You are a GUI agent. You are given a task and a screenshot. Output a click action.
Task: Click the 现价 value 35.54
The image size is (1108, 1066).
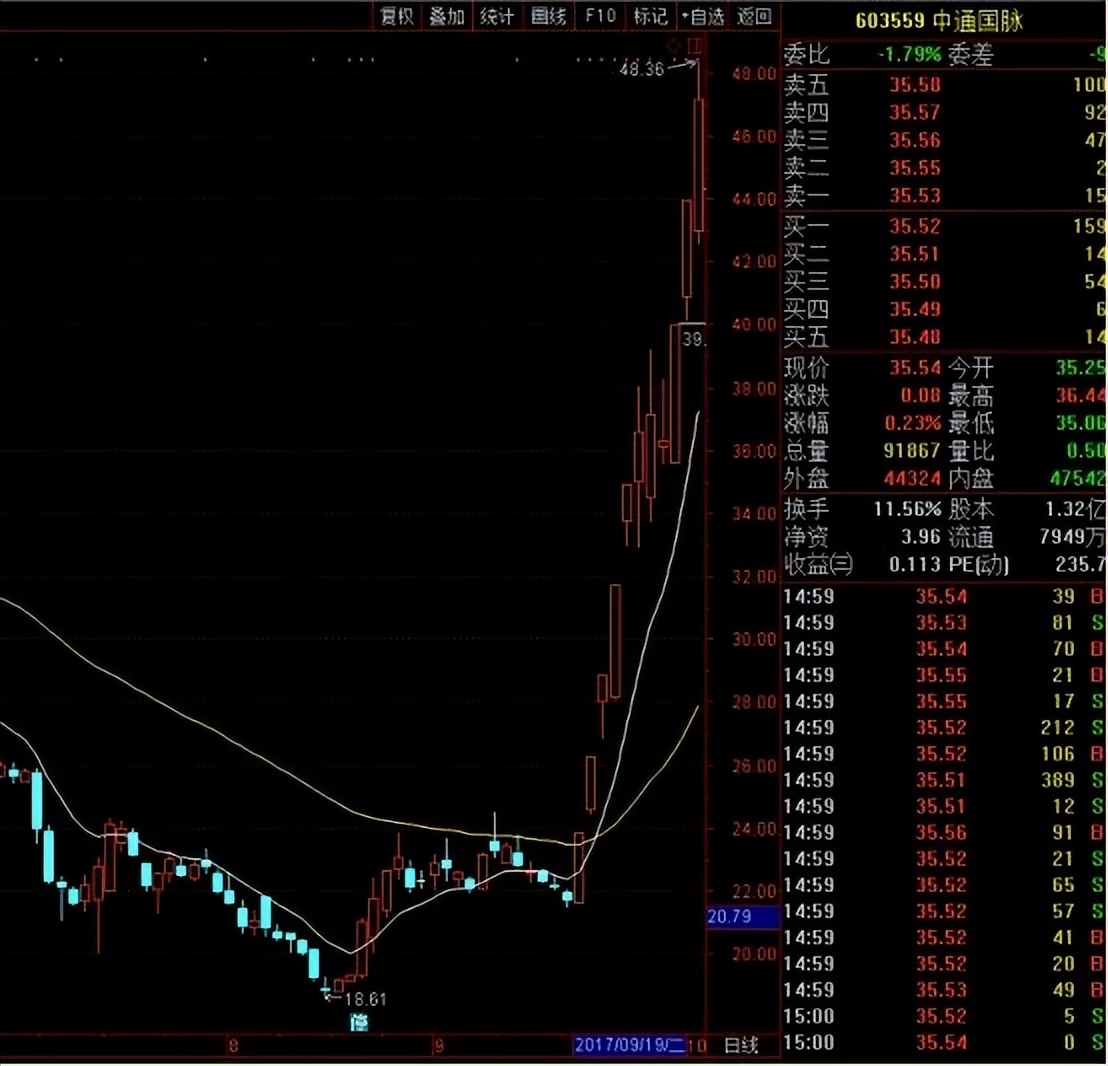click(914, 367)
